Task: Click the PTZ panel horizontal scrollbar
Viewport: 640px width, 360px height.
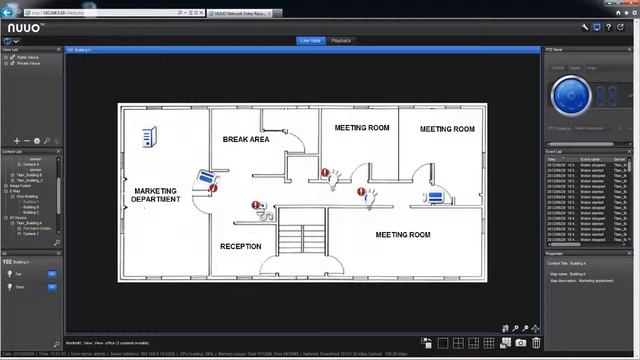Action: click(581, 144)
